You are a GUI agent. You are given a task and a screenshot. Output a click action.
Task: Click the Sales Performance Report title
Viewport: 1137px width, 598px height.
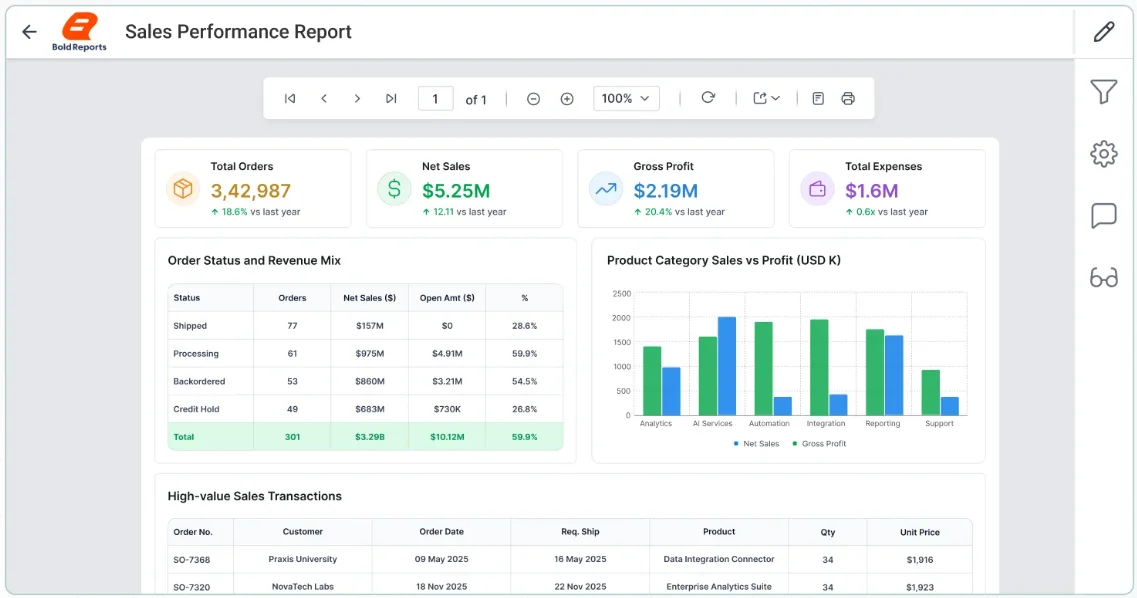(238, 32)
